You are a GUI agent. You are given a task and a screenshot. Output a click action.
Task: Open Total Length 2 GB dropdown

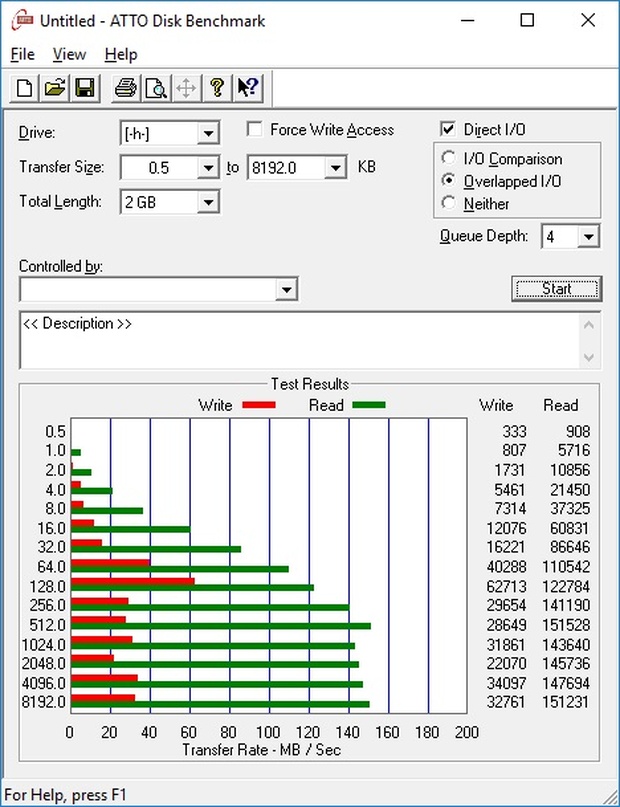point(208,202)
